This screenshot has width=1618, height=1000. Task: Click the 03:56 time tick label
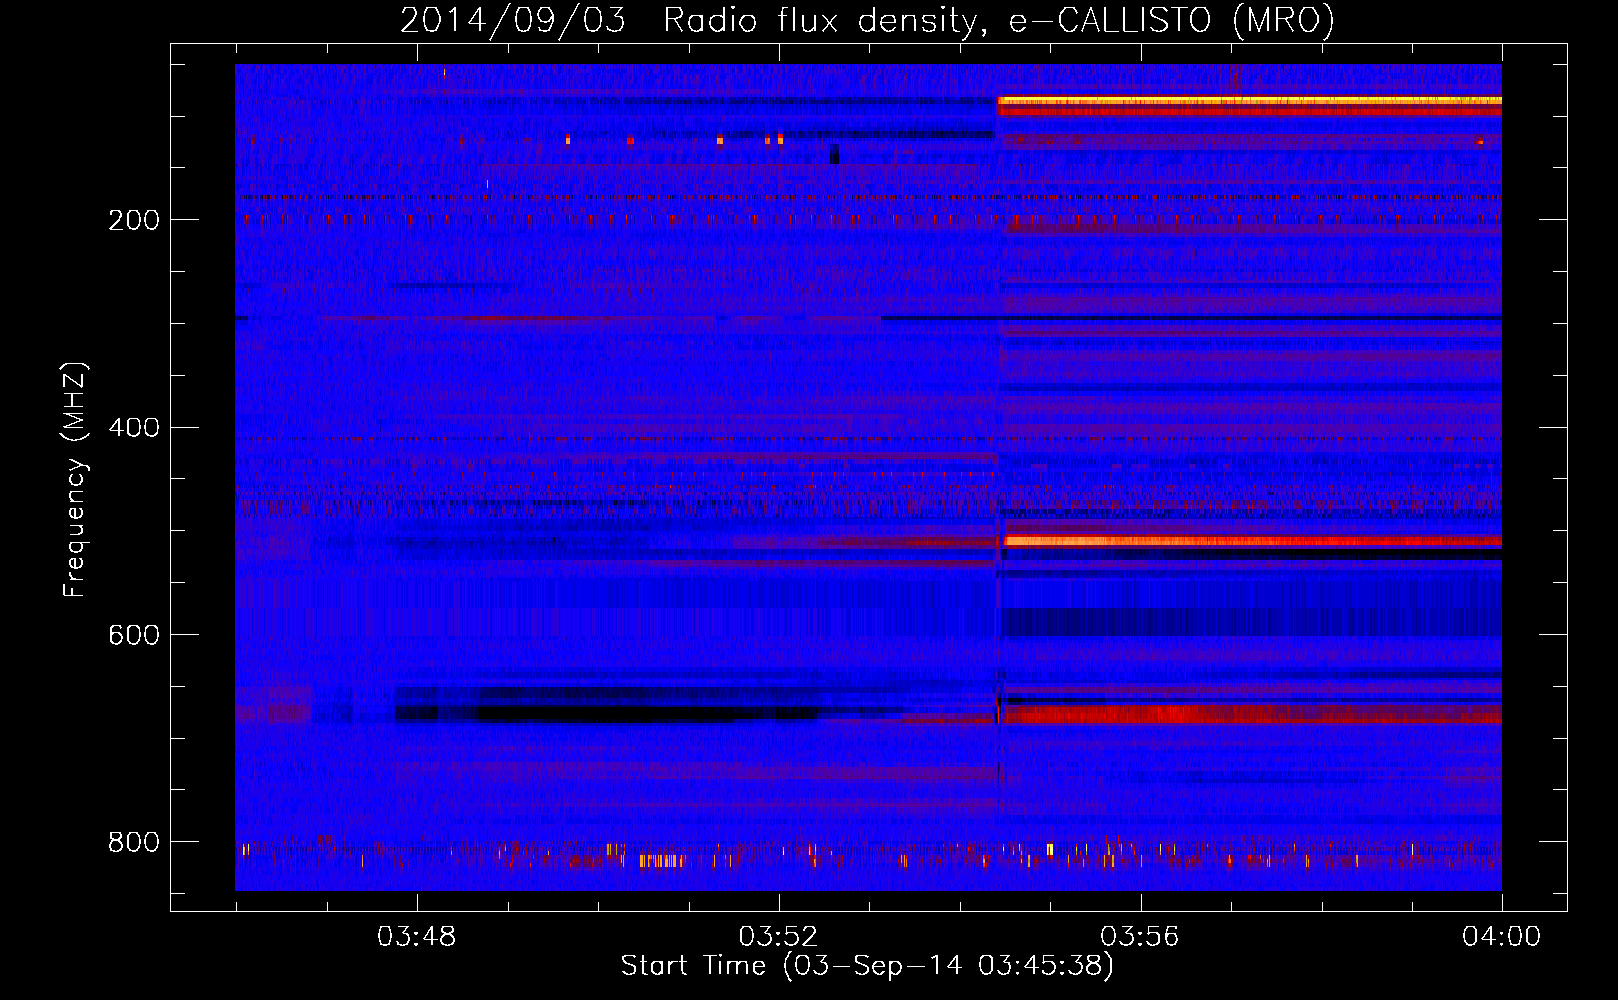[x=1140, y=937]
